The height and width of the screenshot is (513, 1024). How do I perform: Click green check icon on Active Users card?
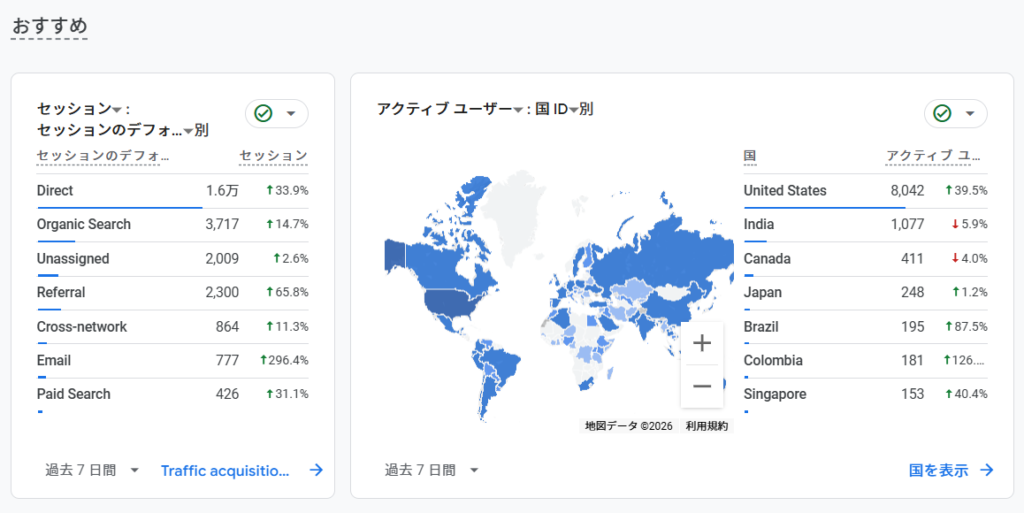(942, 114)
